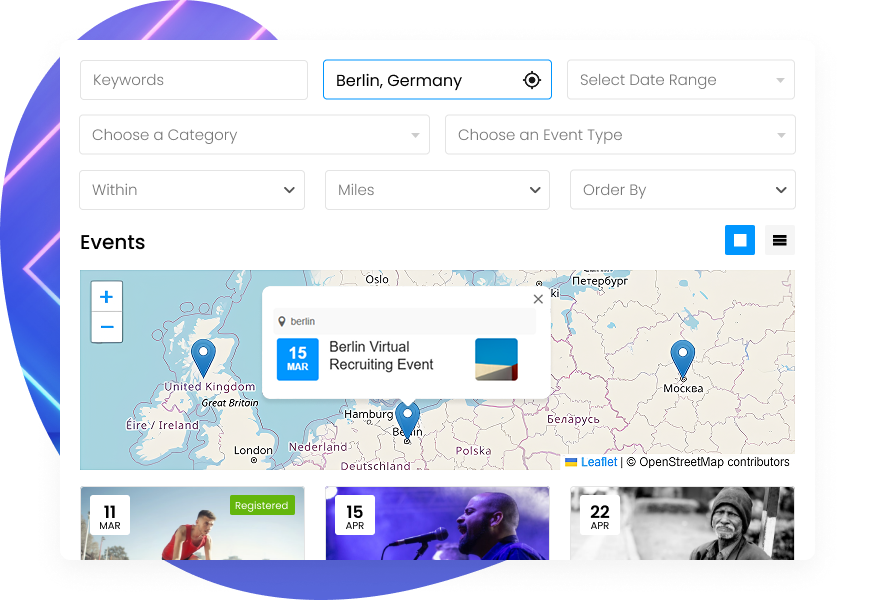This screenshot has width=875, height=600.
Task: Click the geolocation crosshair icon in the location field
Action: (x=531, y=80)
